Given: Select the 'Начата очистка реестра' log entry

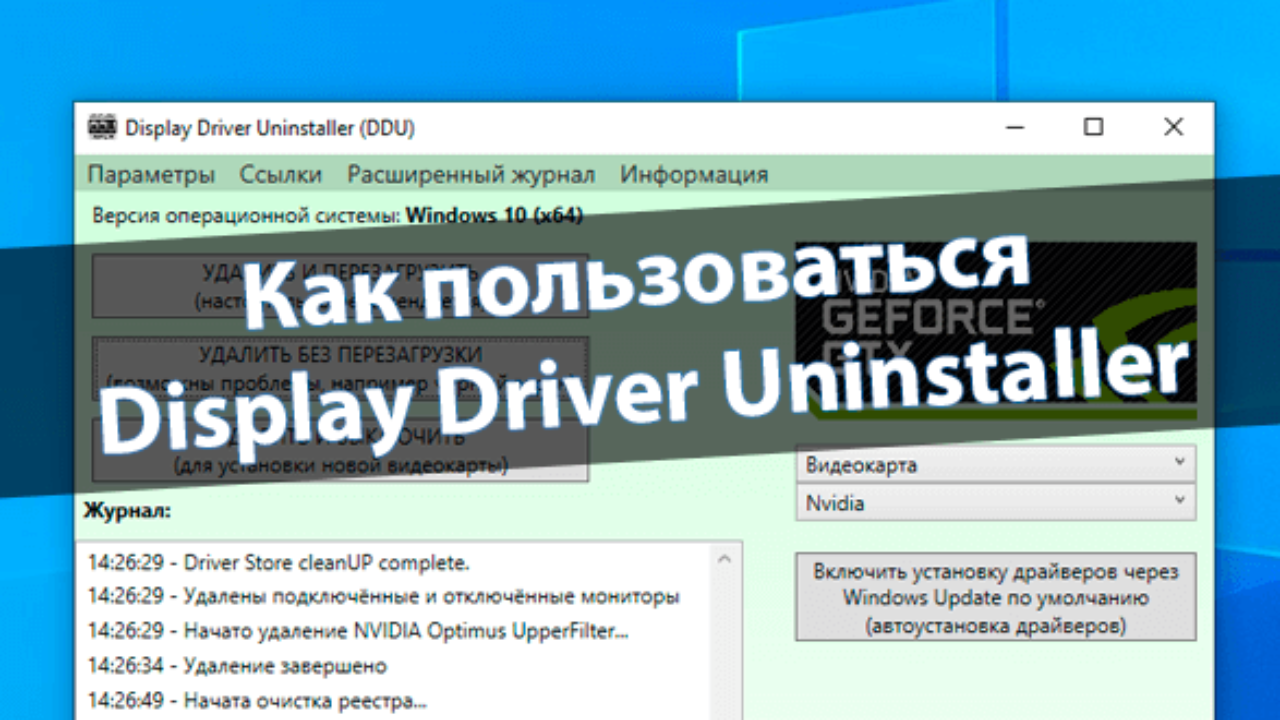Looking at the screenshot, I should [257, 701].
